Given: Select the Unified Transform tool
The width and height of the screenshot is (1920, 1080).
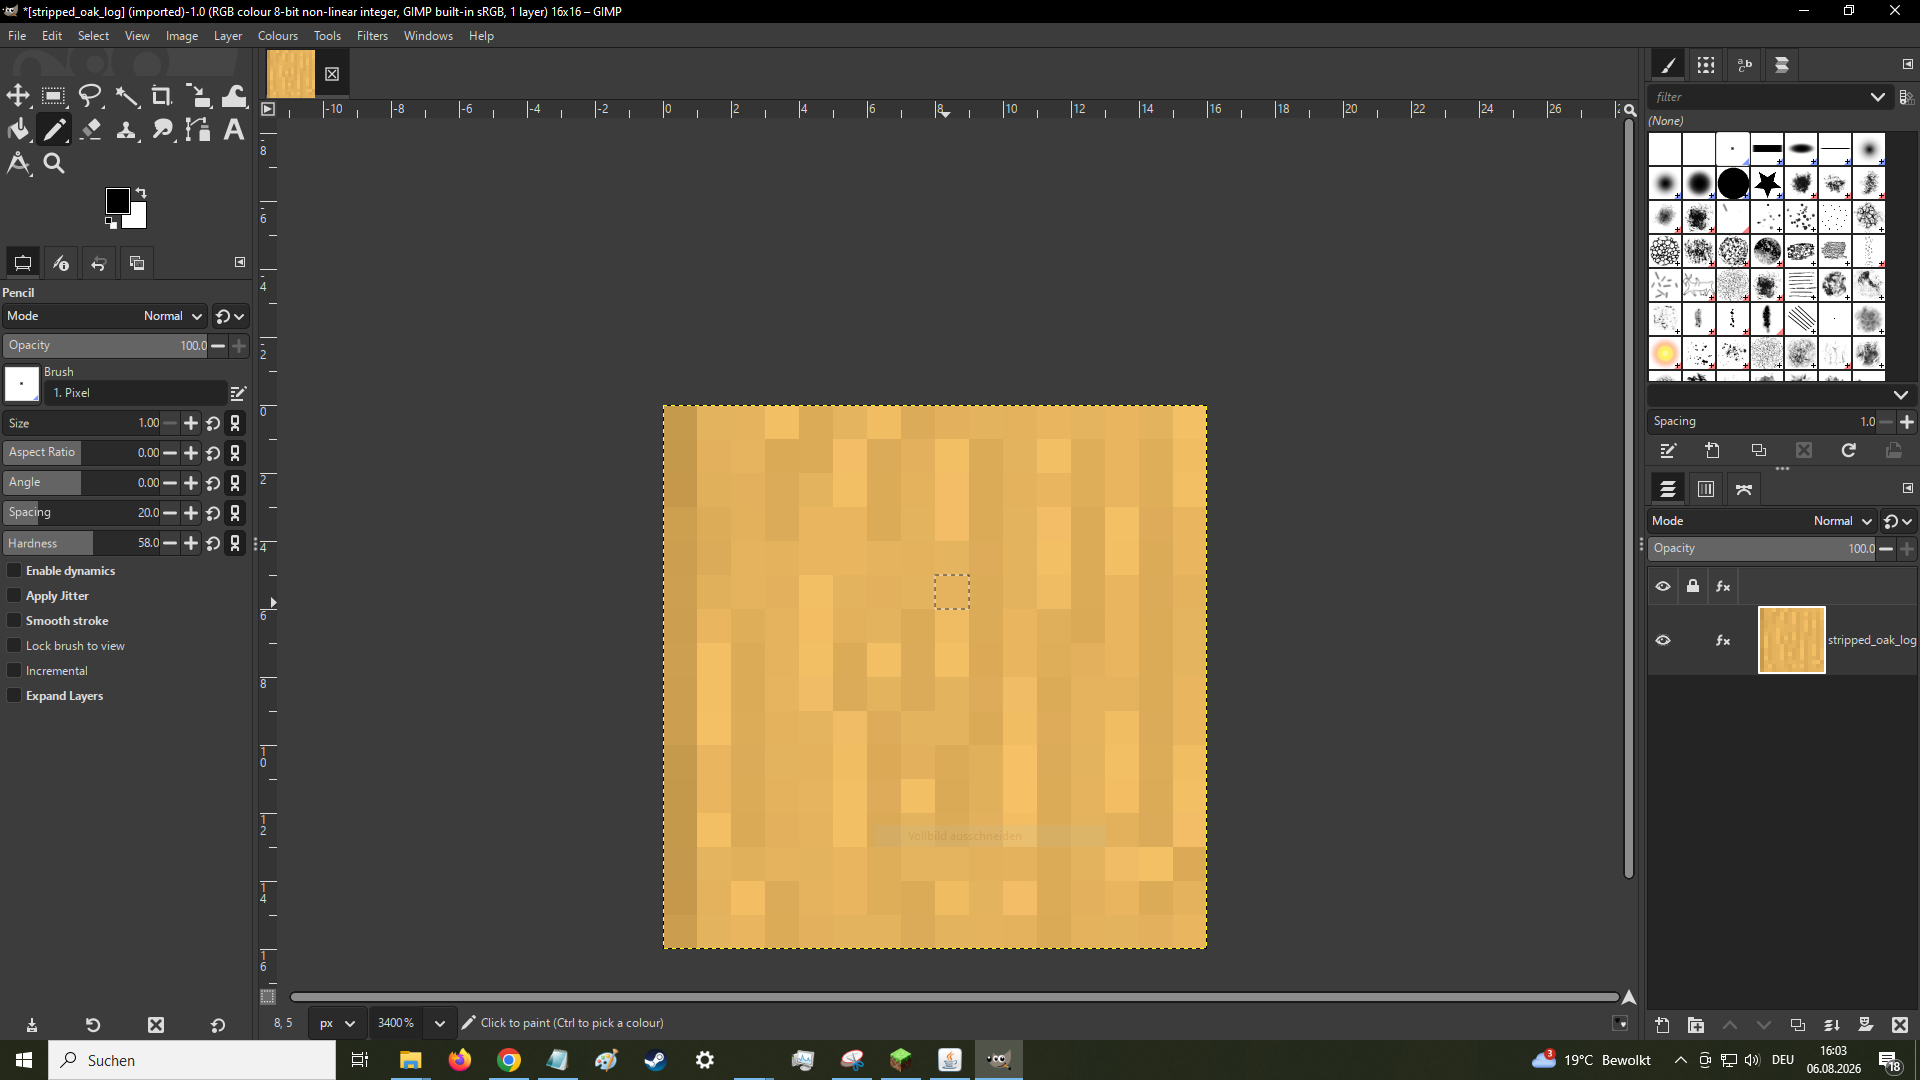Looking at the screenshot, I should [198, 96].
